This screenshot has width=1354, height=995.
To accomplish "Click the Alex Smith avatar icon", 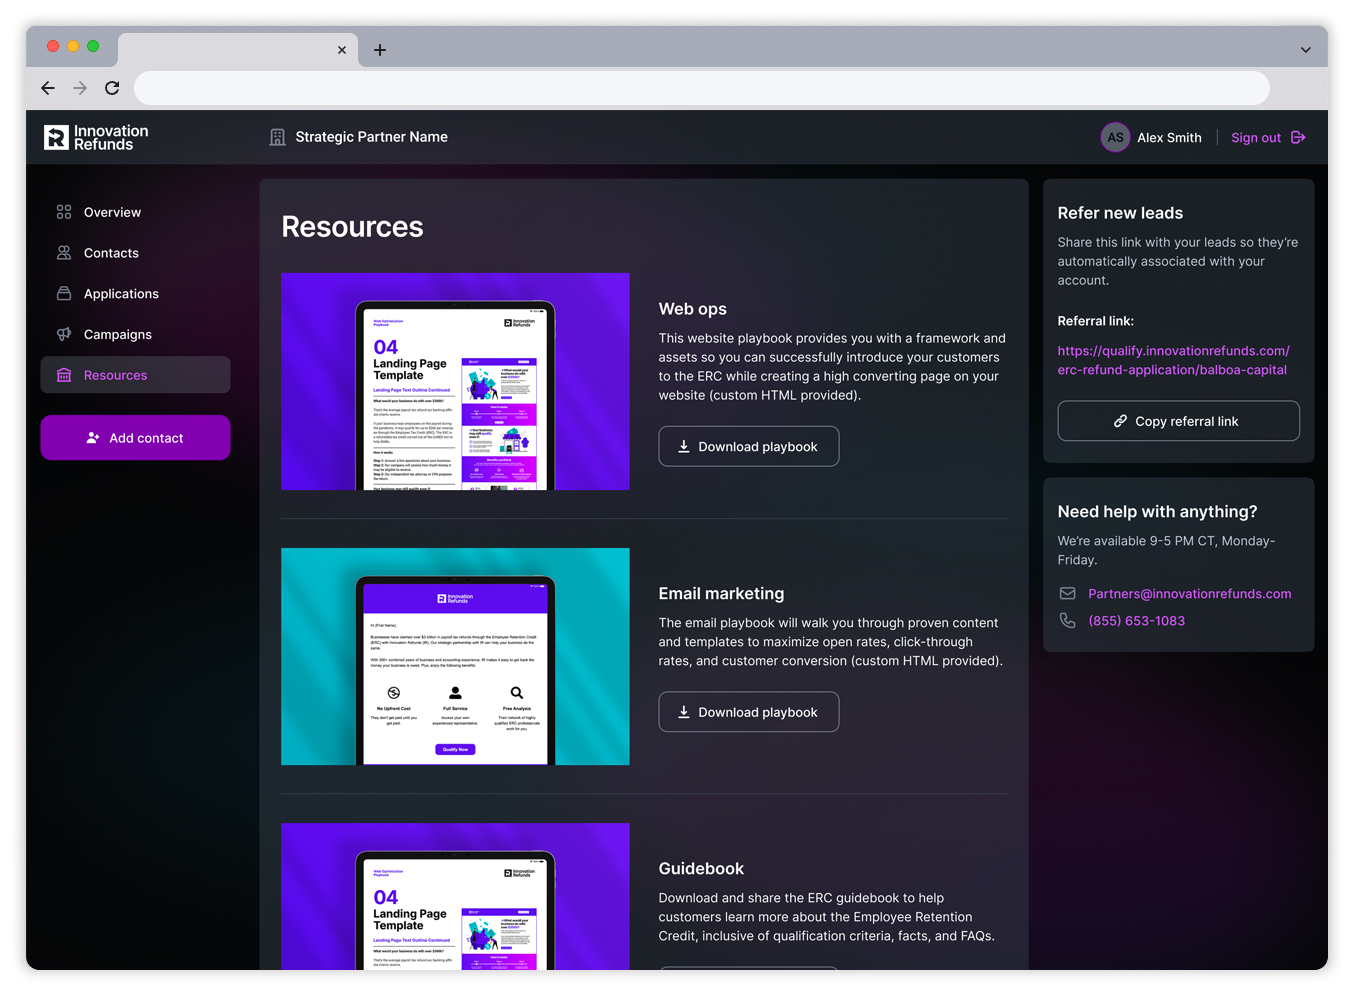I will click(x=1115, y=138).
